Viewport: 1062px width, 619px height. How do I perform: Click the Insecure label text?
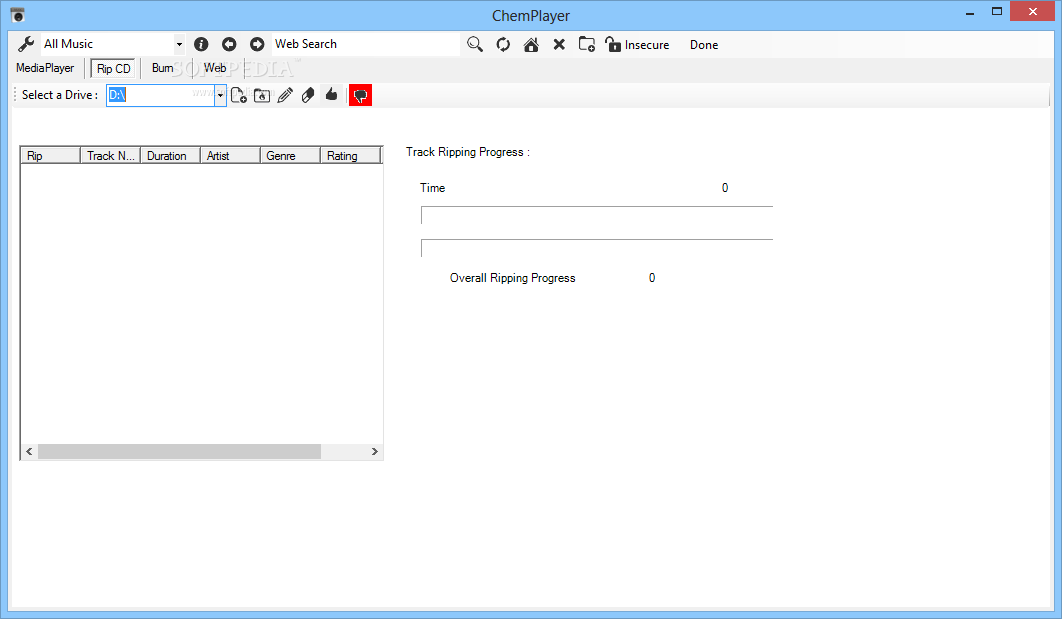click(x=647, y=45)
